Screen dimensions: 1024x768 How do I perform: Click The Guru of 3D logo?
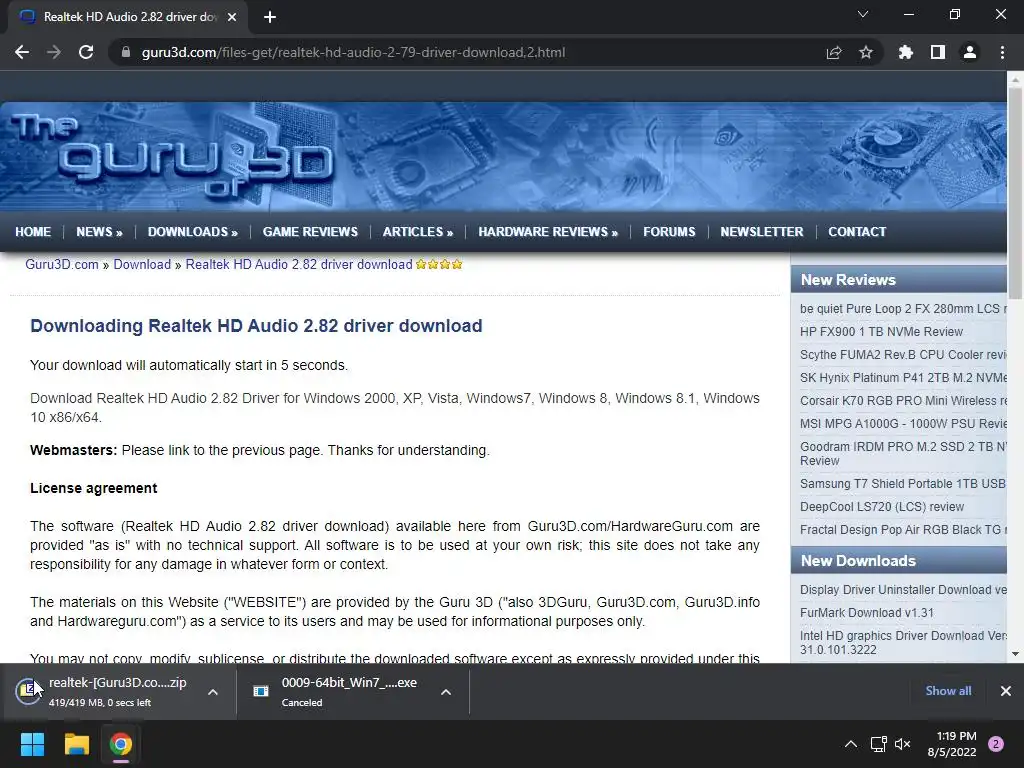click(x=172, y=155)
